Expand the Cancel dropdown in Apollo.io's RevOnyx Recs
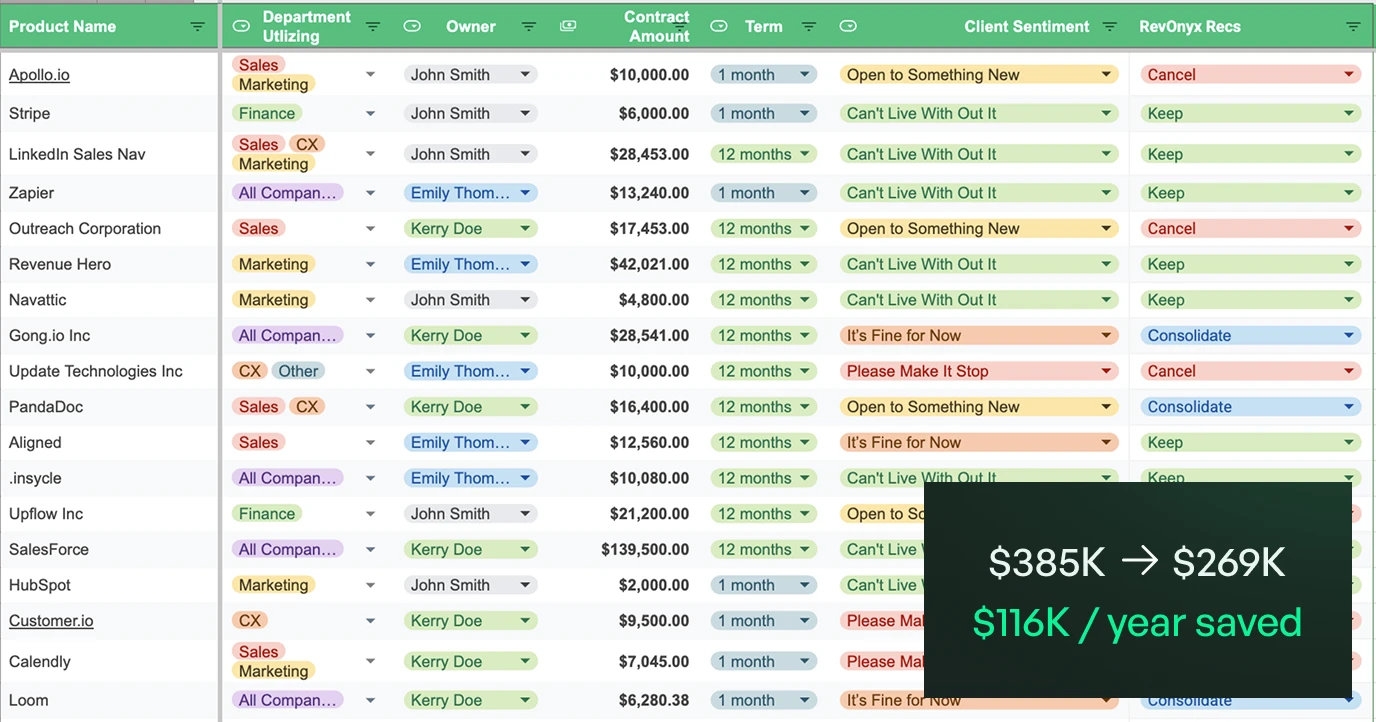This screenshot has height=722, width=1376. [x=1349, y=74]
